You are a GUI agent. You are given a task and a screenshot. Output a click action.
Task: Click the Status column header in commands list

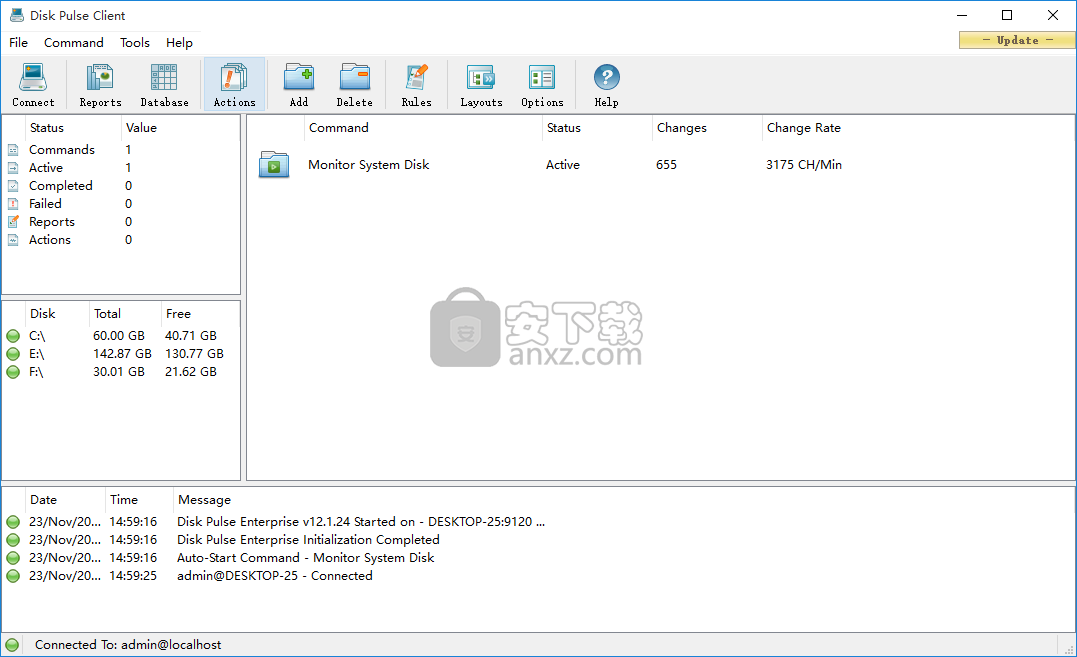[597, 128]
